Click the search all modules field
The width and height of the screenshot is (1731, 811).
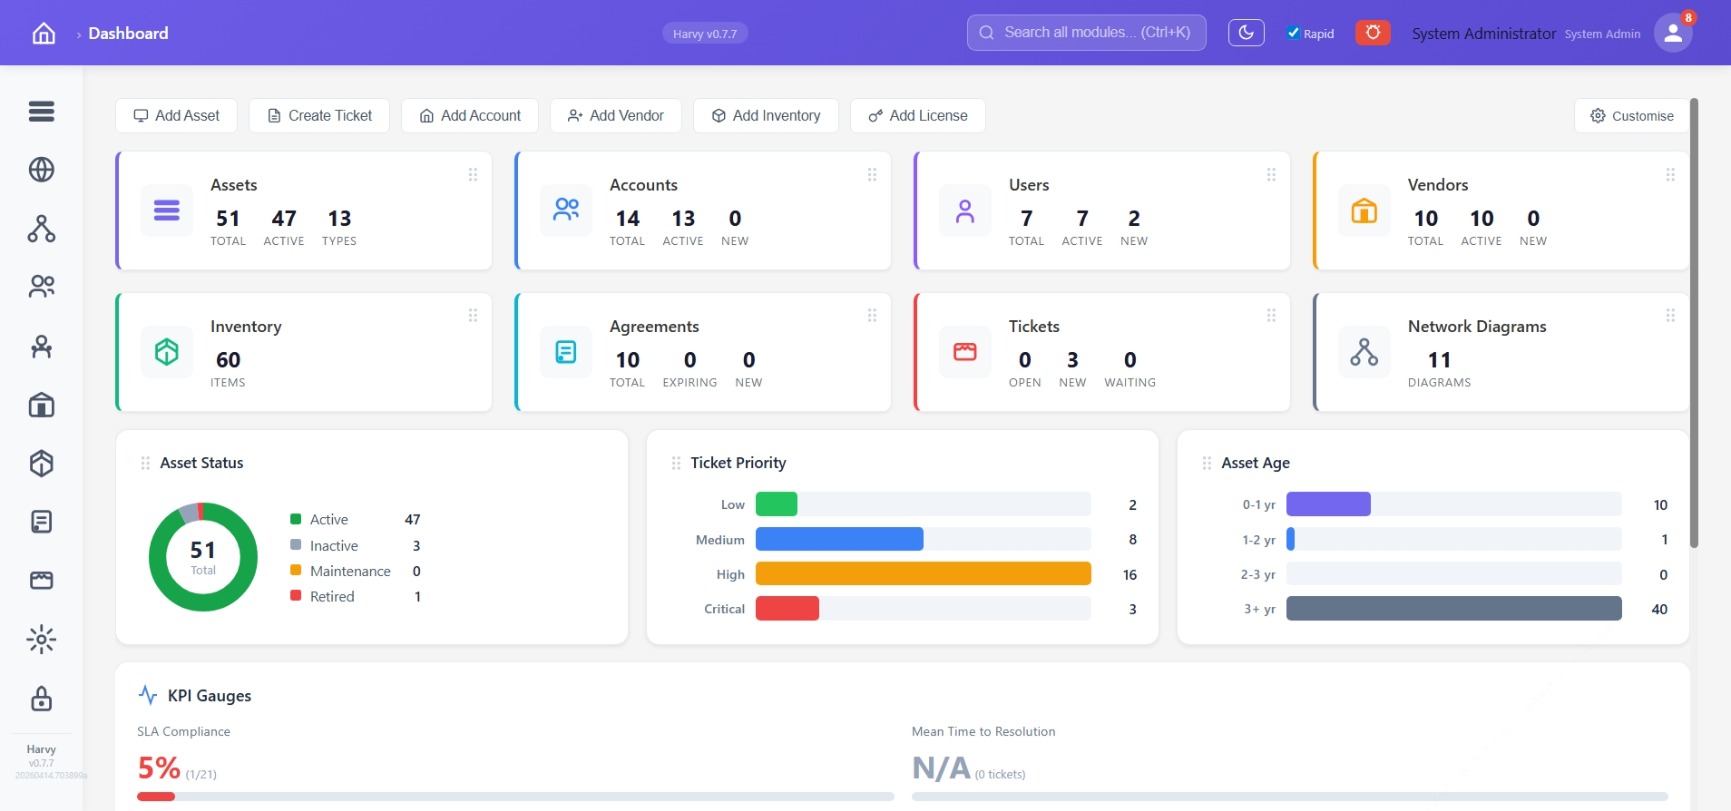pyautogui.click(x=1086, y=33)
